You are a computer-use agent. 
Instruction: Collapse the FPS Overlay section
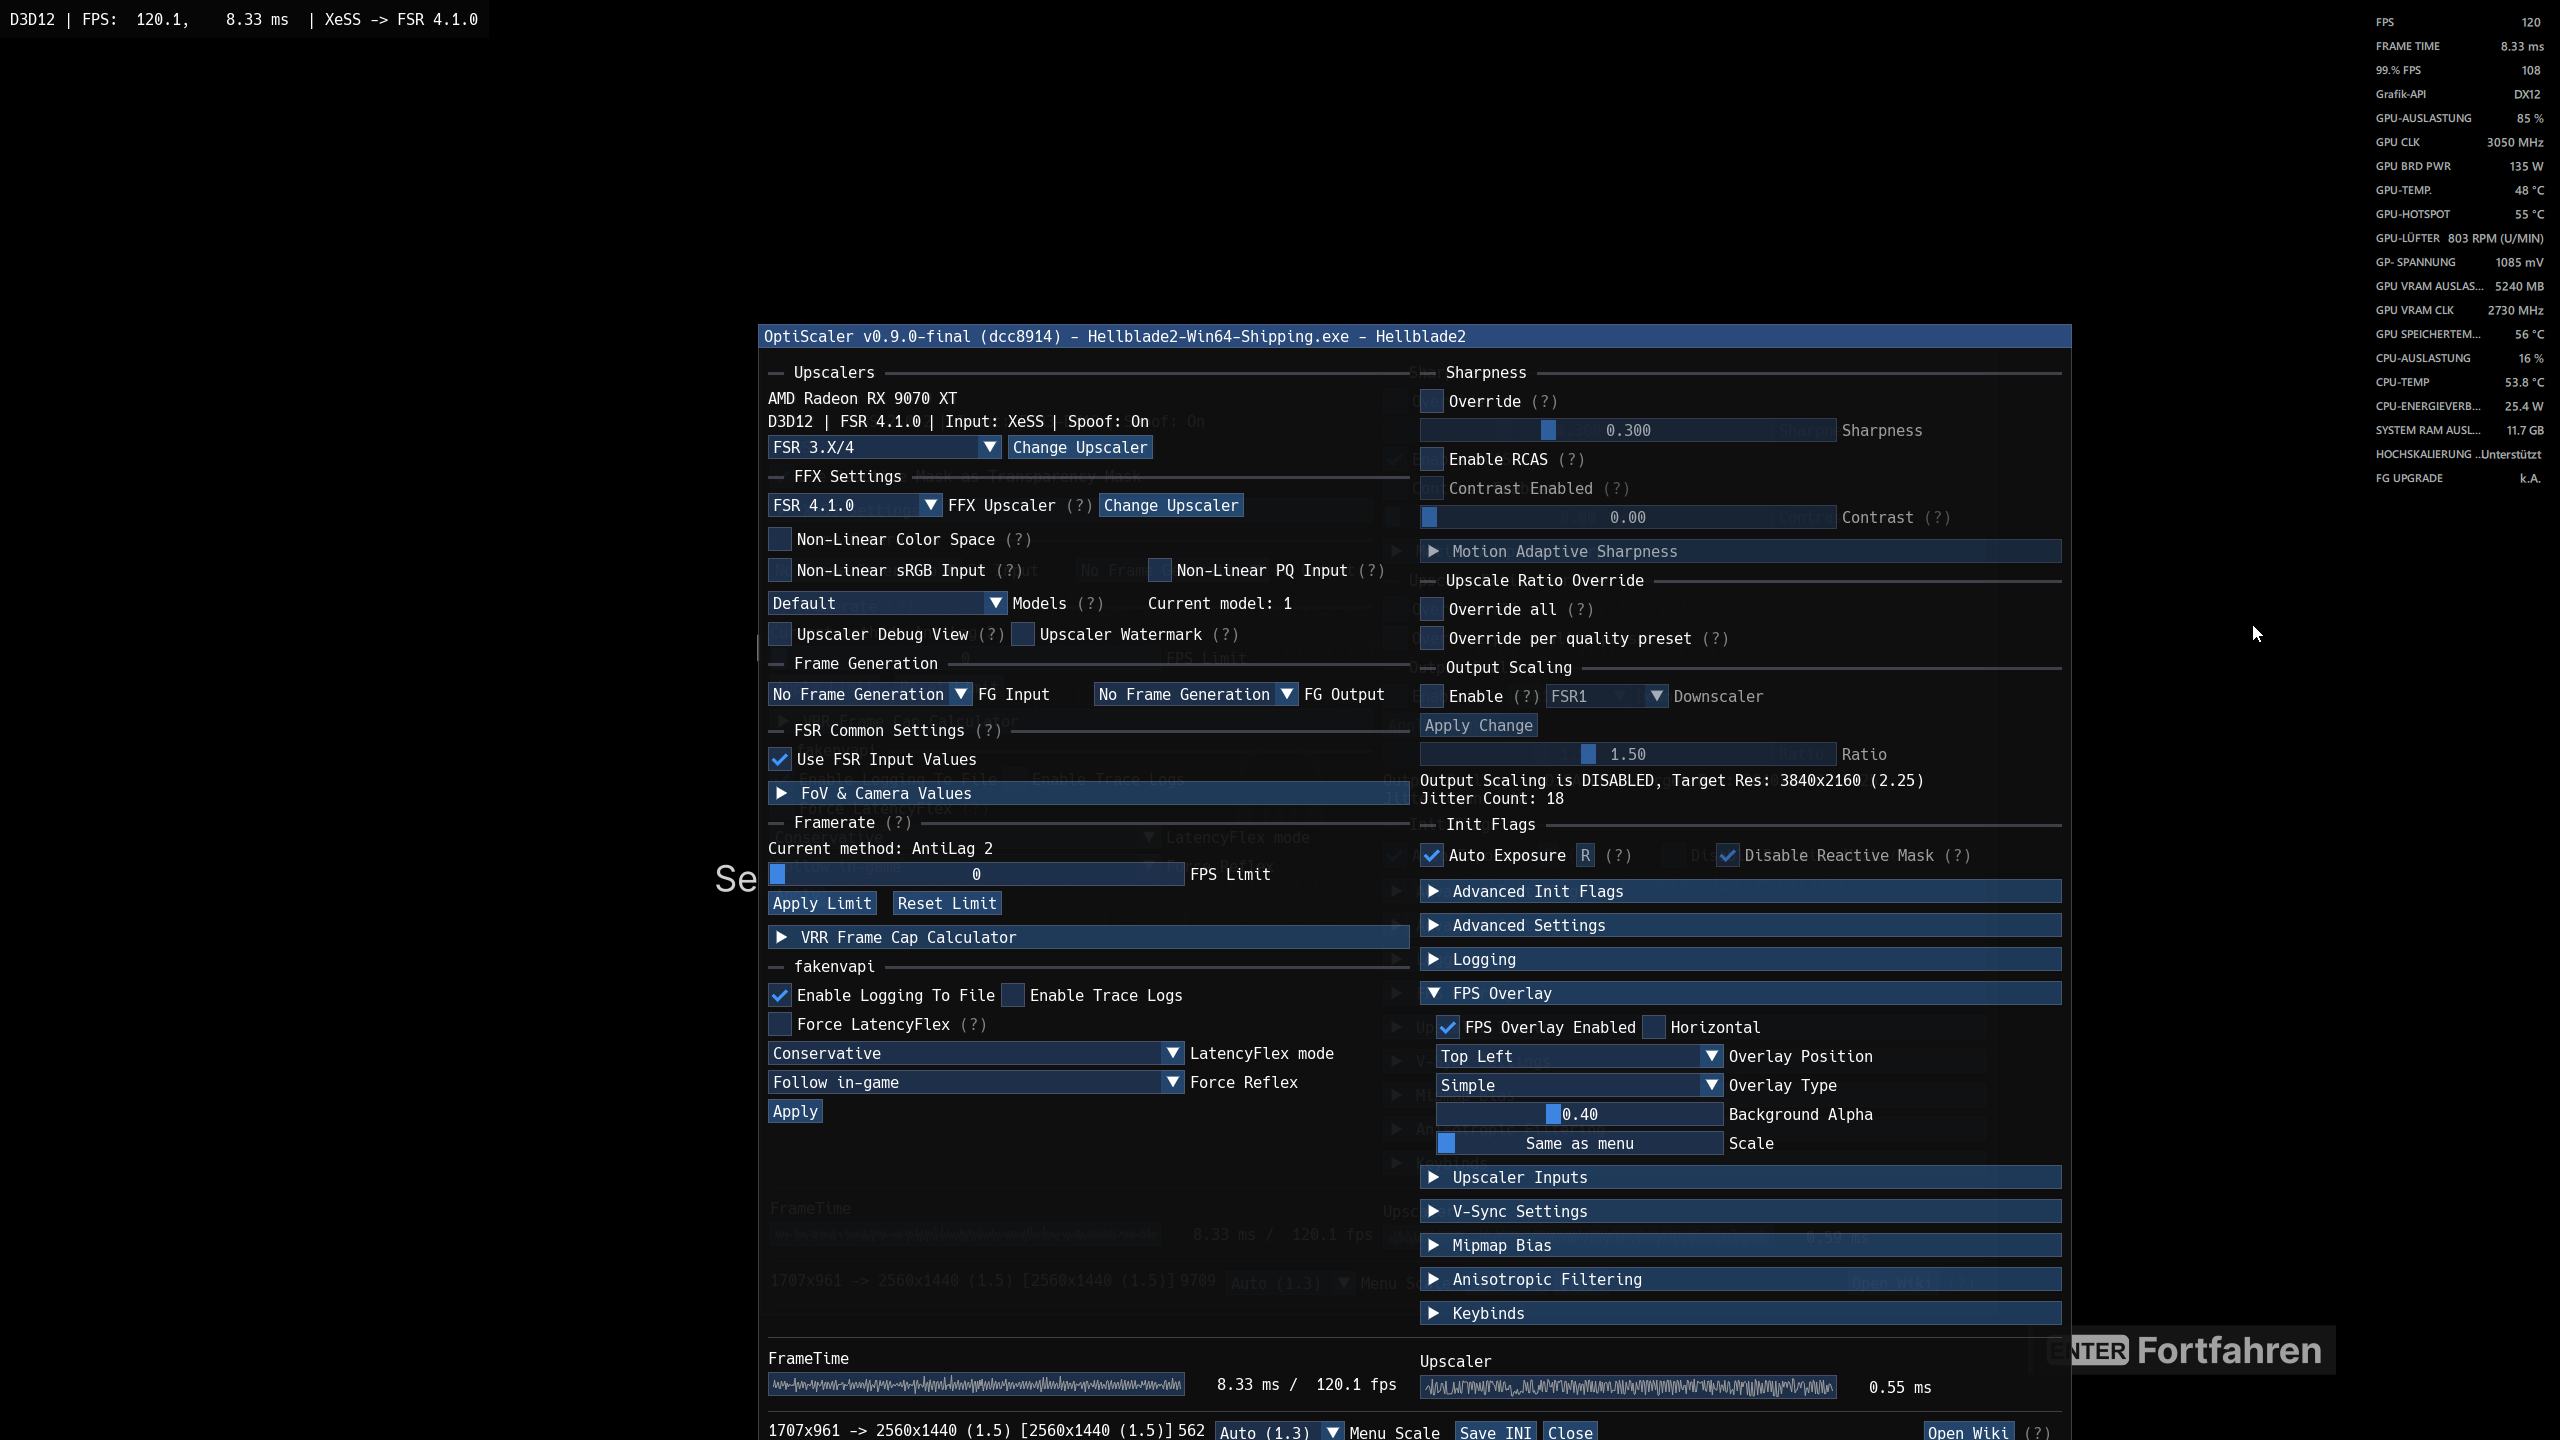[x=1502, y=993]
